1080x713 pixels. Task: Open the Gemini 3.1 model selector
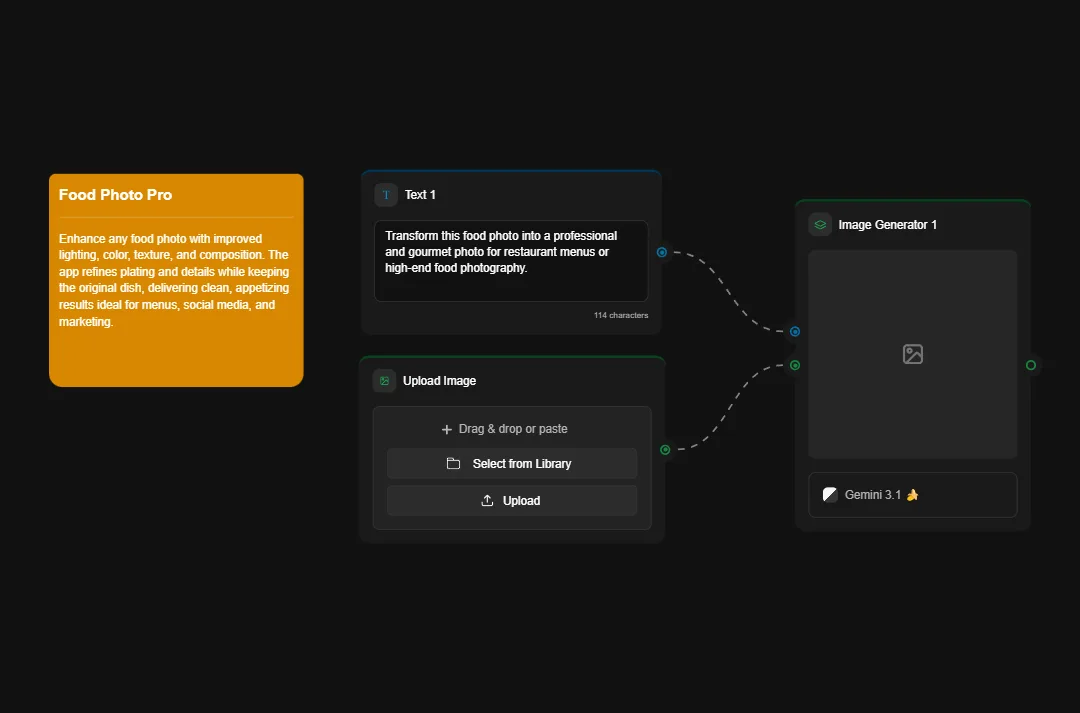(x=912, y=495)
